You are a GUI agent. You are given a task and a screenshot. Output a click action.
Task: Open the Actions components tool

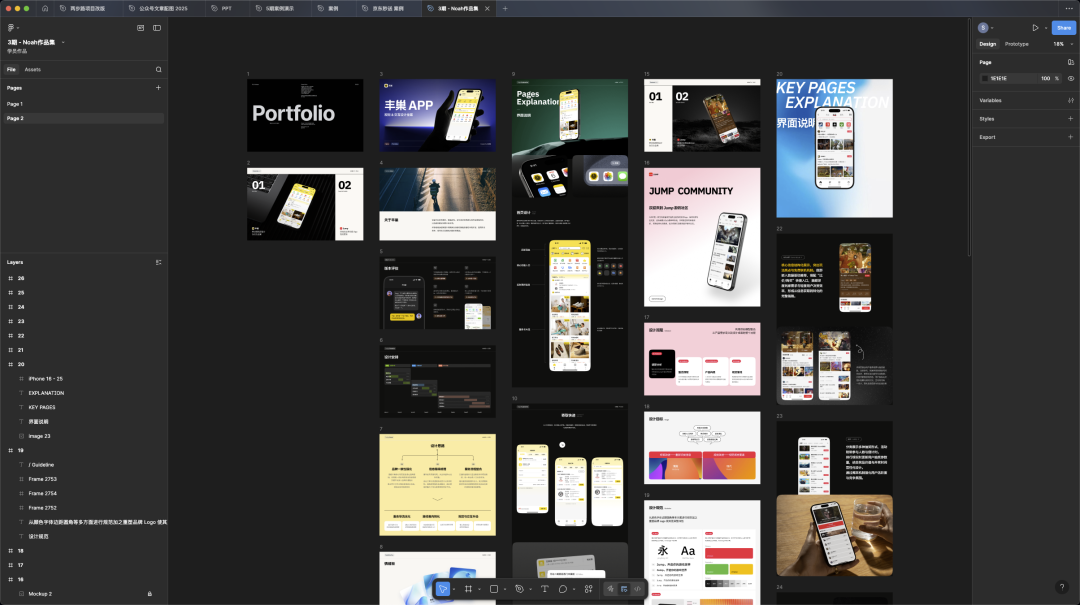pos(588,589)
